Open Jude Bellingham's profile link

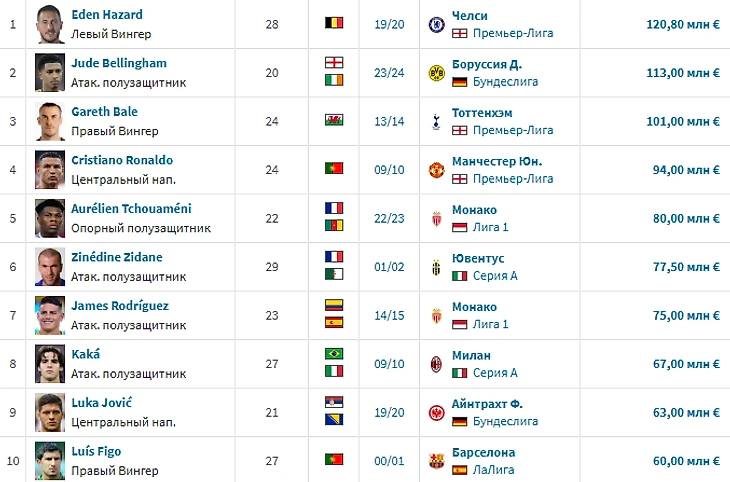coord(119,63)
